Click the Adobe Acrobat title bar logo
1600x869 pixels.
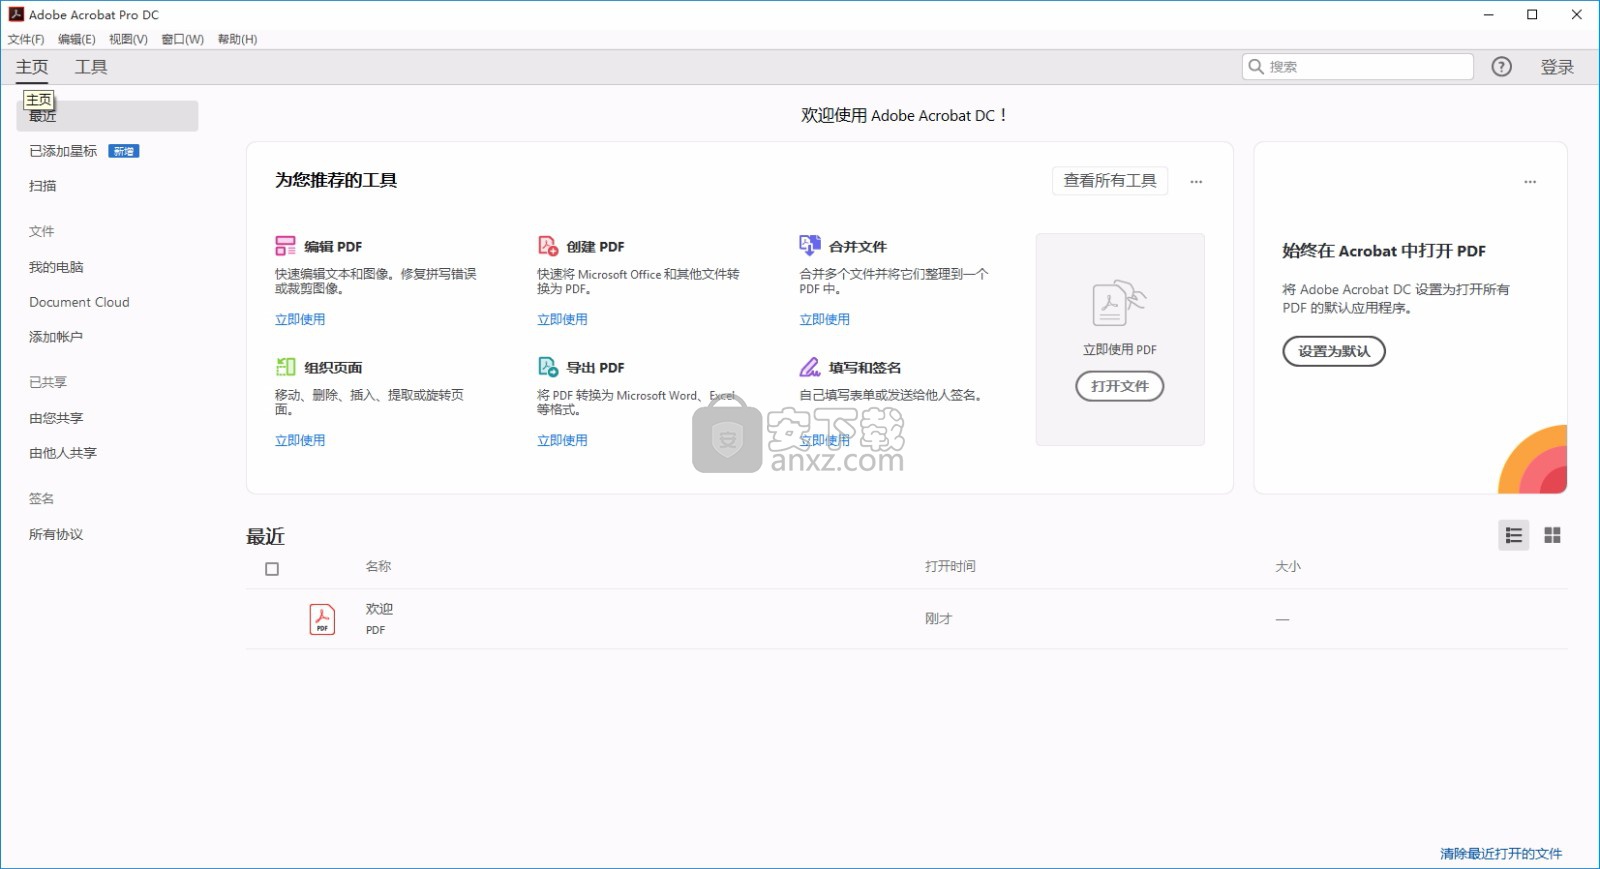[x=16, y=14]
